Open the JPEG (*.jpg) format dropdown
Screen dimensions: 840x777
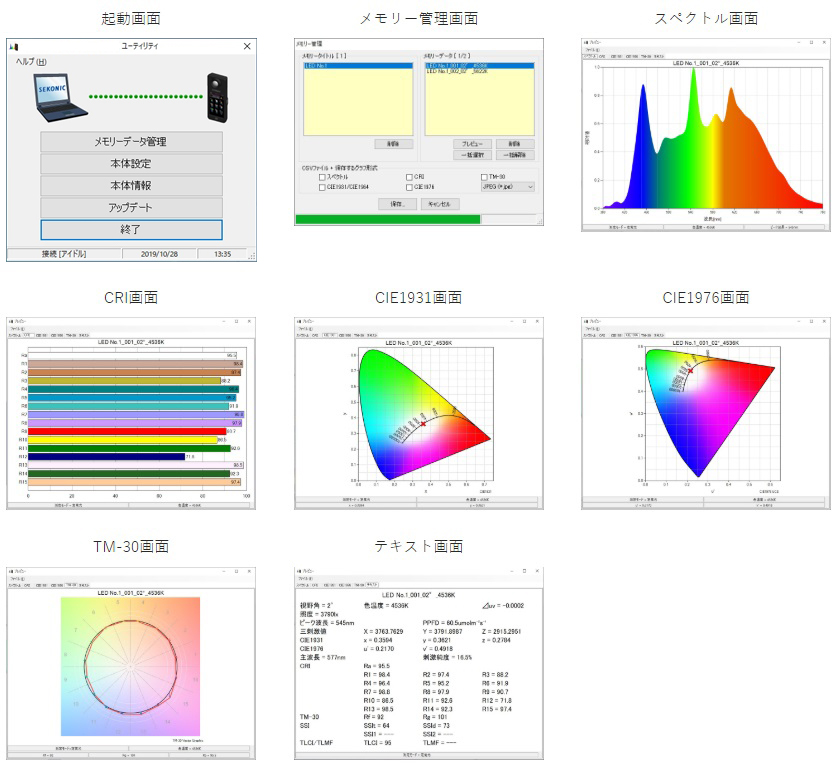(x=508, y=186)
